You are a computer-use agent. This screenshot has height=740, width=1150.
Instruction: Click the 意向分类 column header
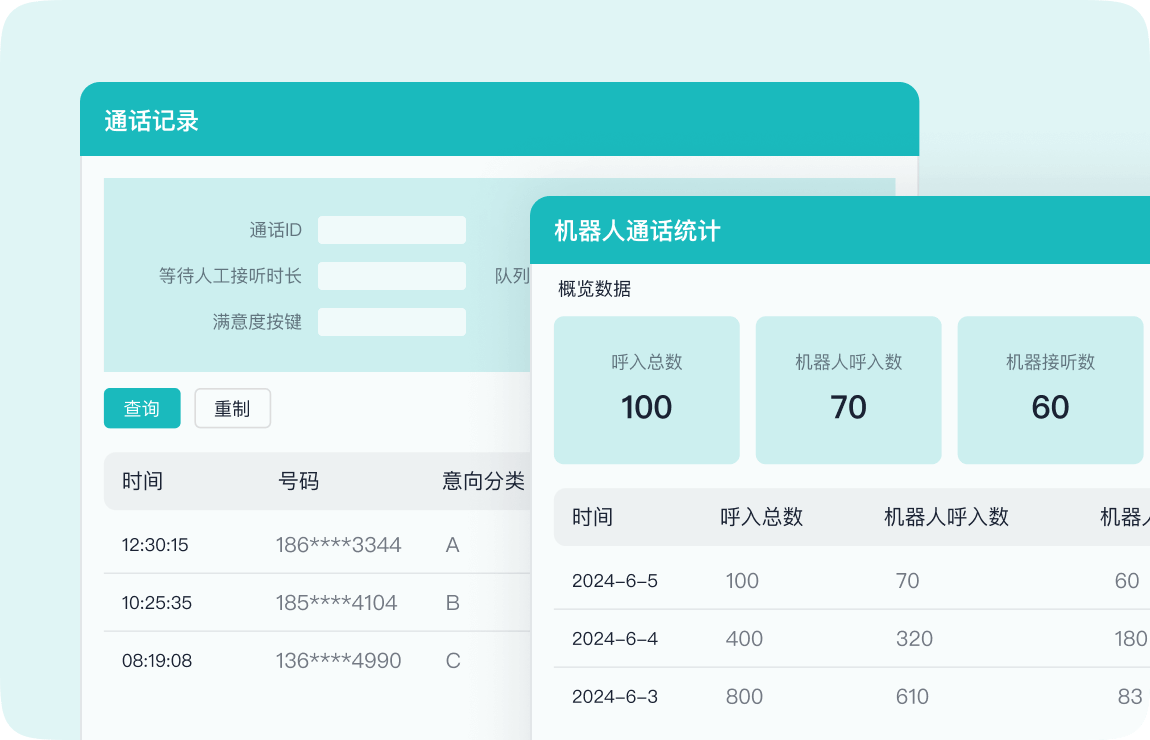pos(483,481)
